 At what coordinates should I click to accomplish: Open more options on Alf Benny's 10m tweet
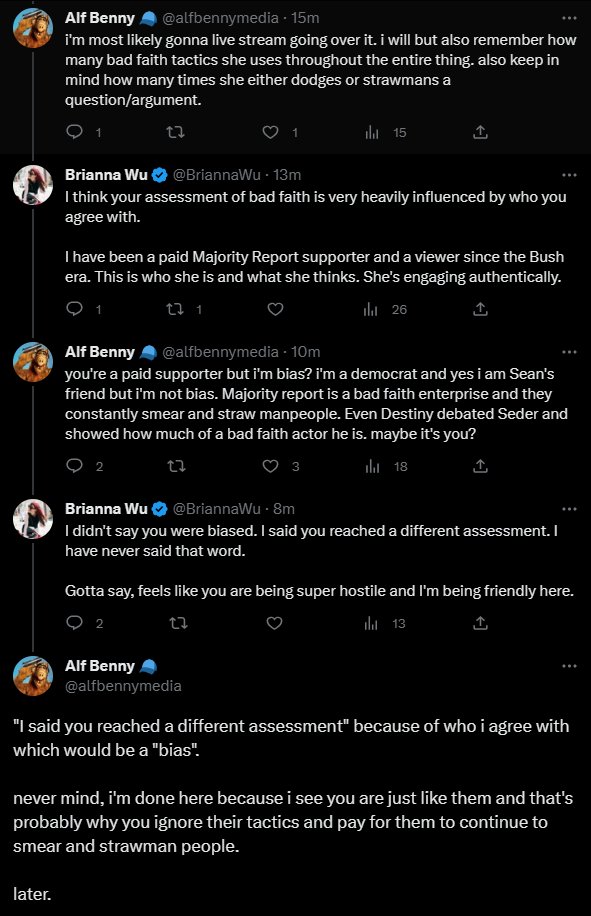[569, 352]
